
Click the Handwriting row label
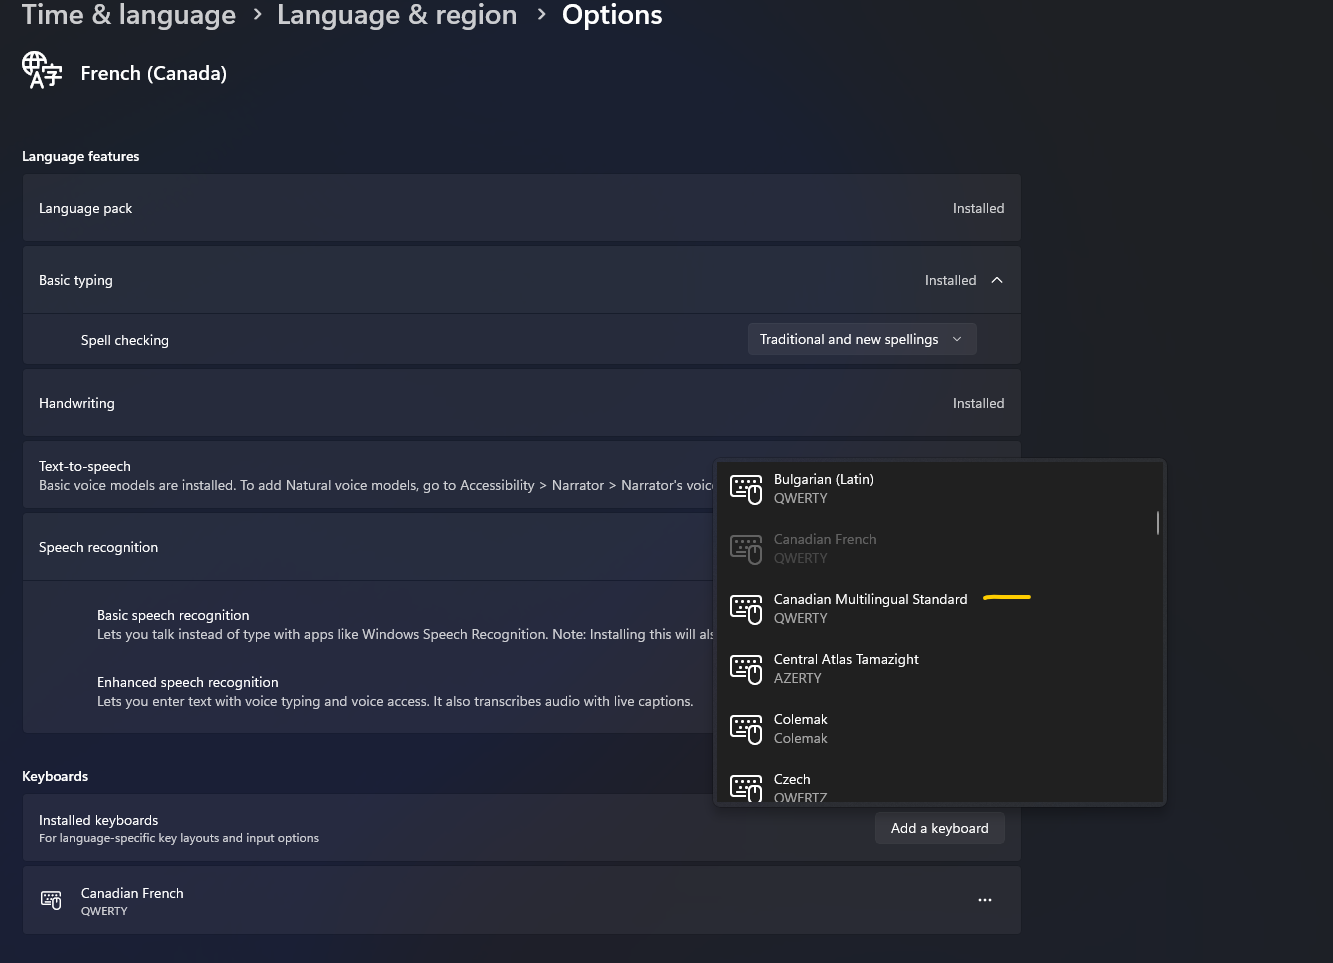(x=77, y=403)
